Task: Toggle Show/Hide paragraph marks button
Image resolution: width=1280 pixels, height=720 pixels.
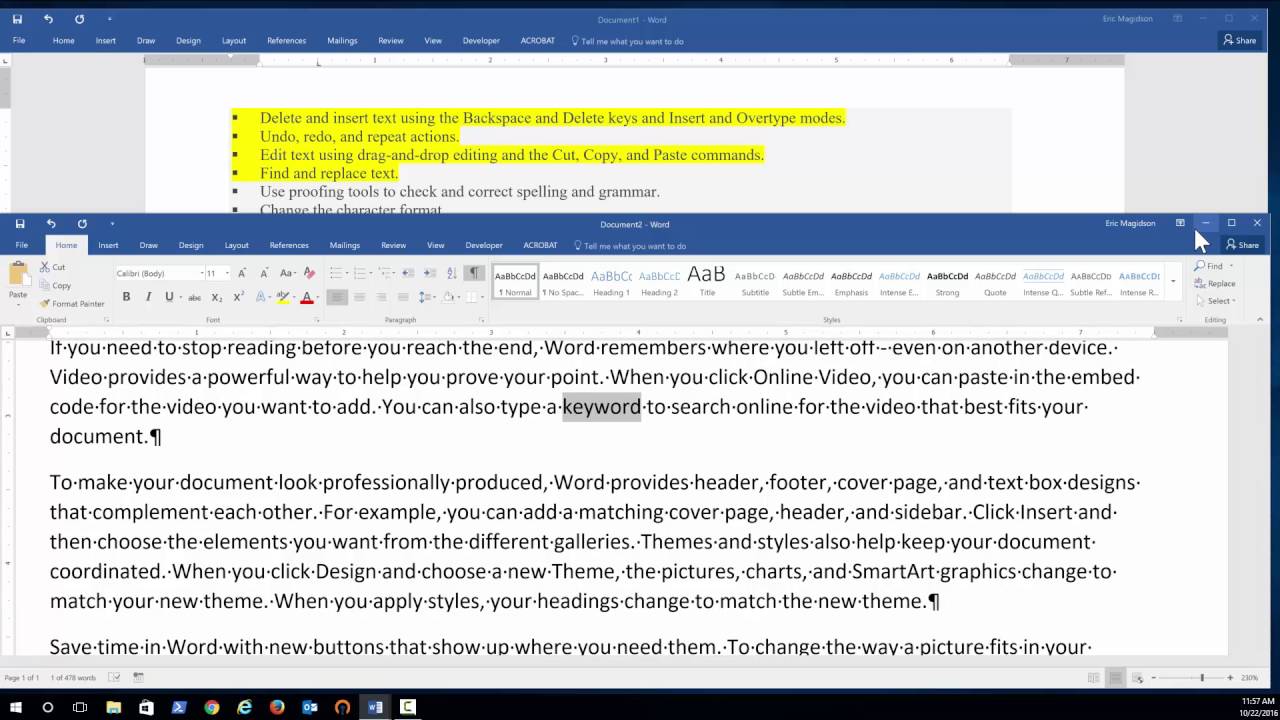Action: (x=474, y=273)
